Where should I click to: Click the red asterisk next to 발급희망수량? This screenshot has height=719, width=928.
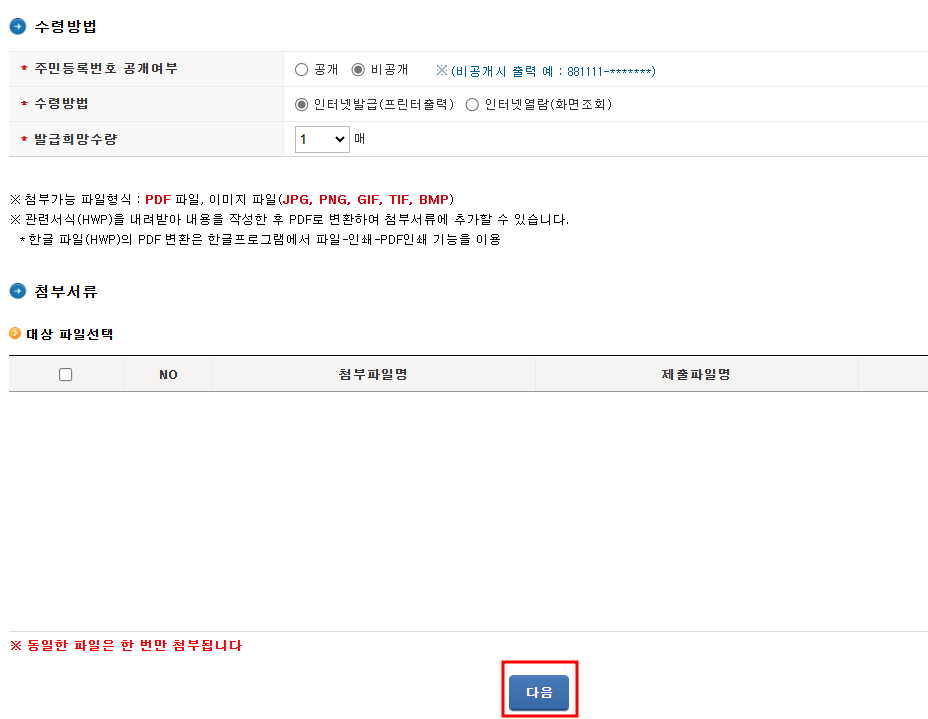click(x=23, y=138)
